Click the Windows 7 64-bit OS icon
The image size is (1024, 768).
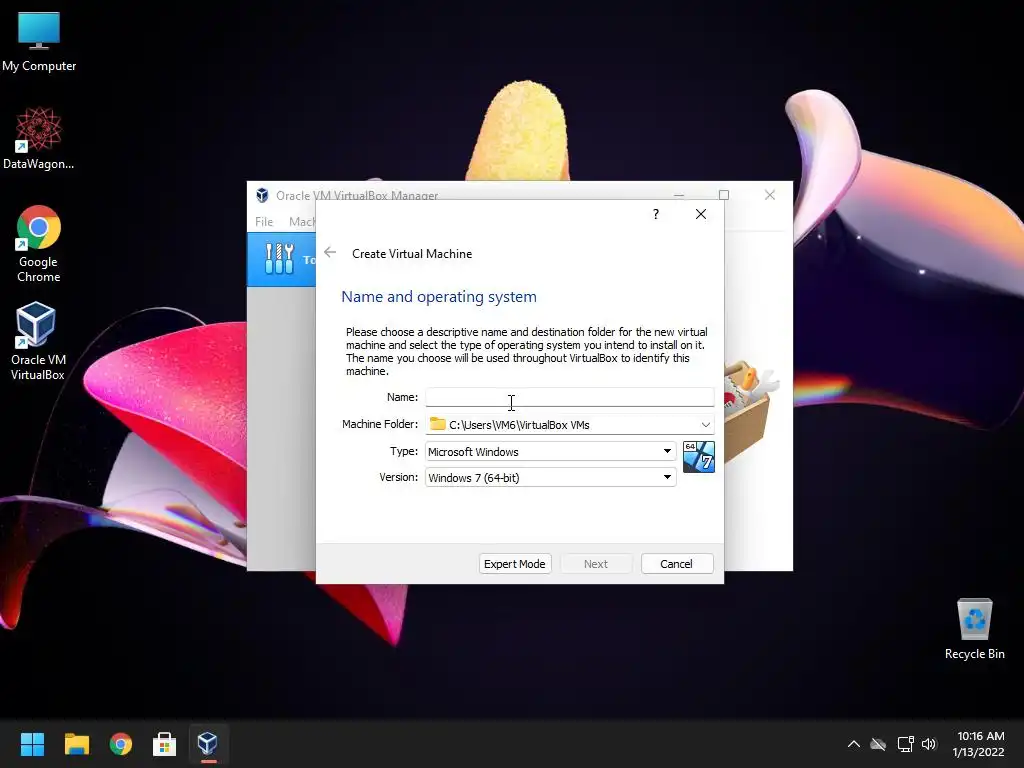pos(699,456)
